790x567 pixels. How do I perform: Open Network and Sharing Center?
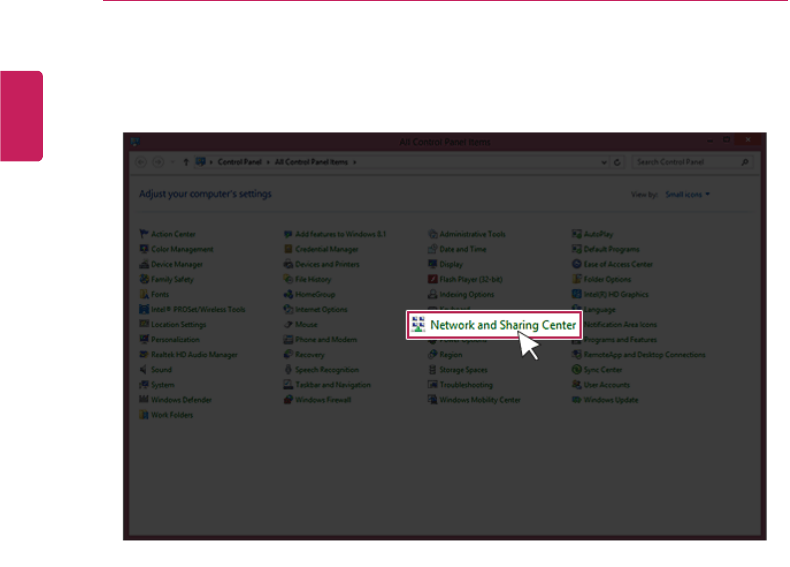pyautogui.click(x=494, y=325)
